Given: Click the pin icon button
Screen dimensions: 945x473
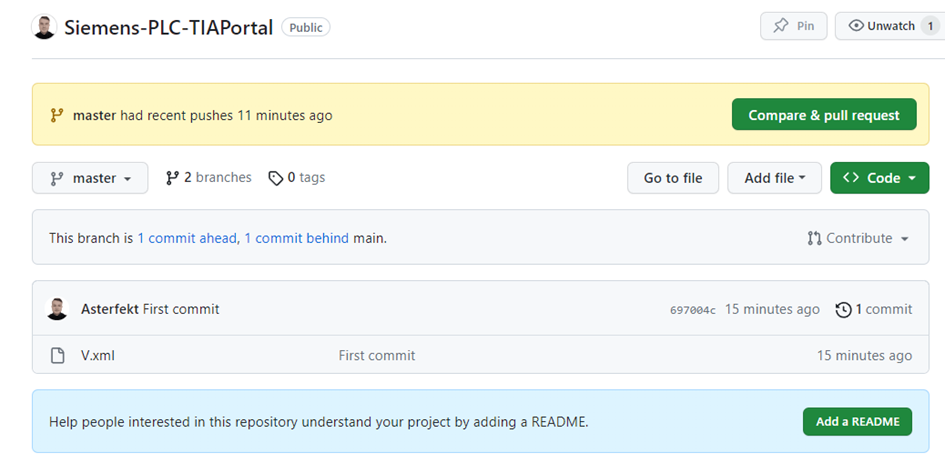Looking at the screenshot, I should point(781,26).
